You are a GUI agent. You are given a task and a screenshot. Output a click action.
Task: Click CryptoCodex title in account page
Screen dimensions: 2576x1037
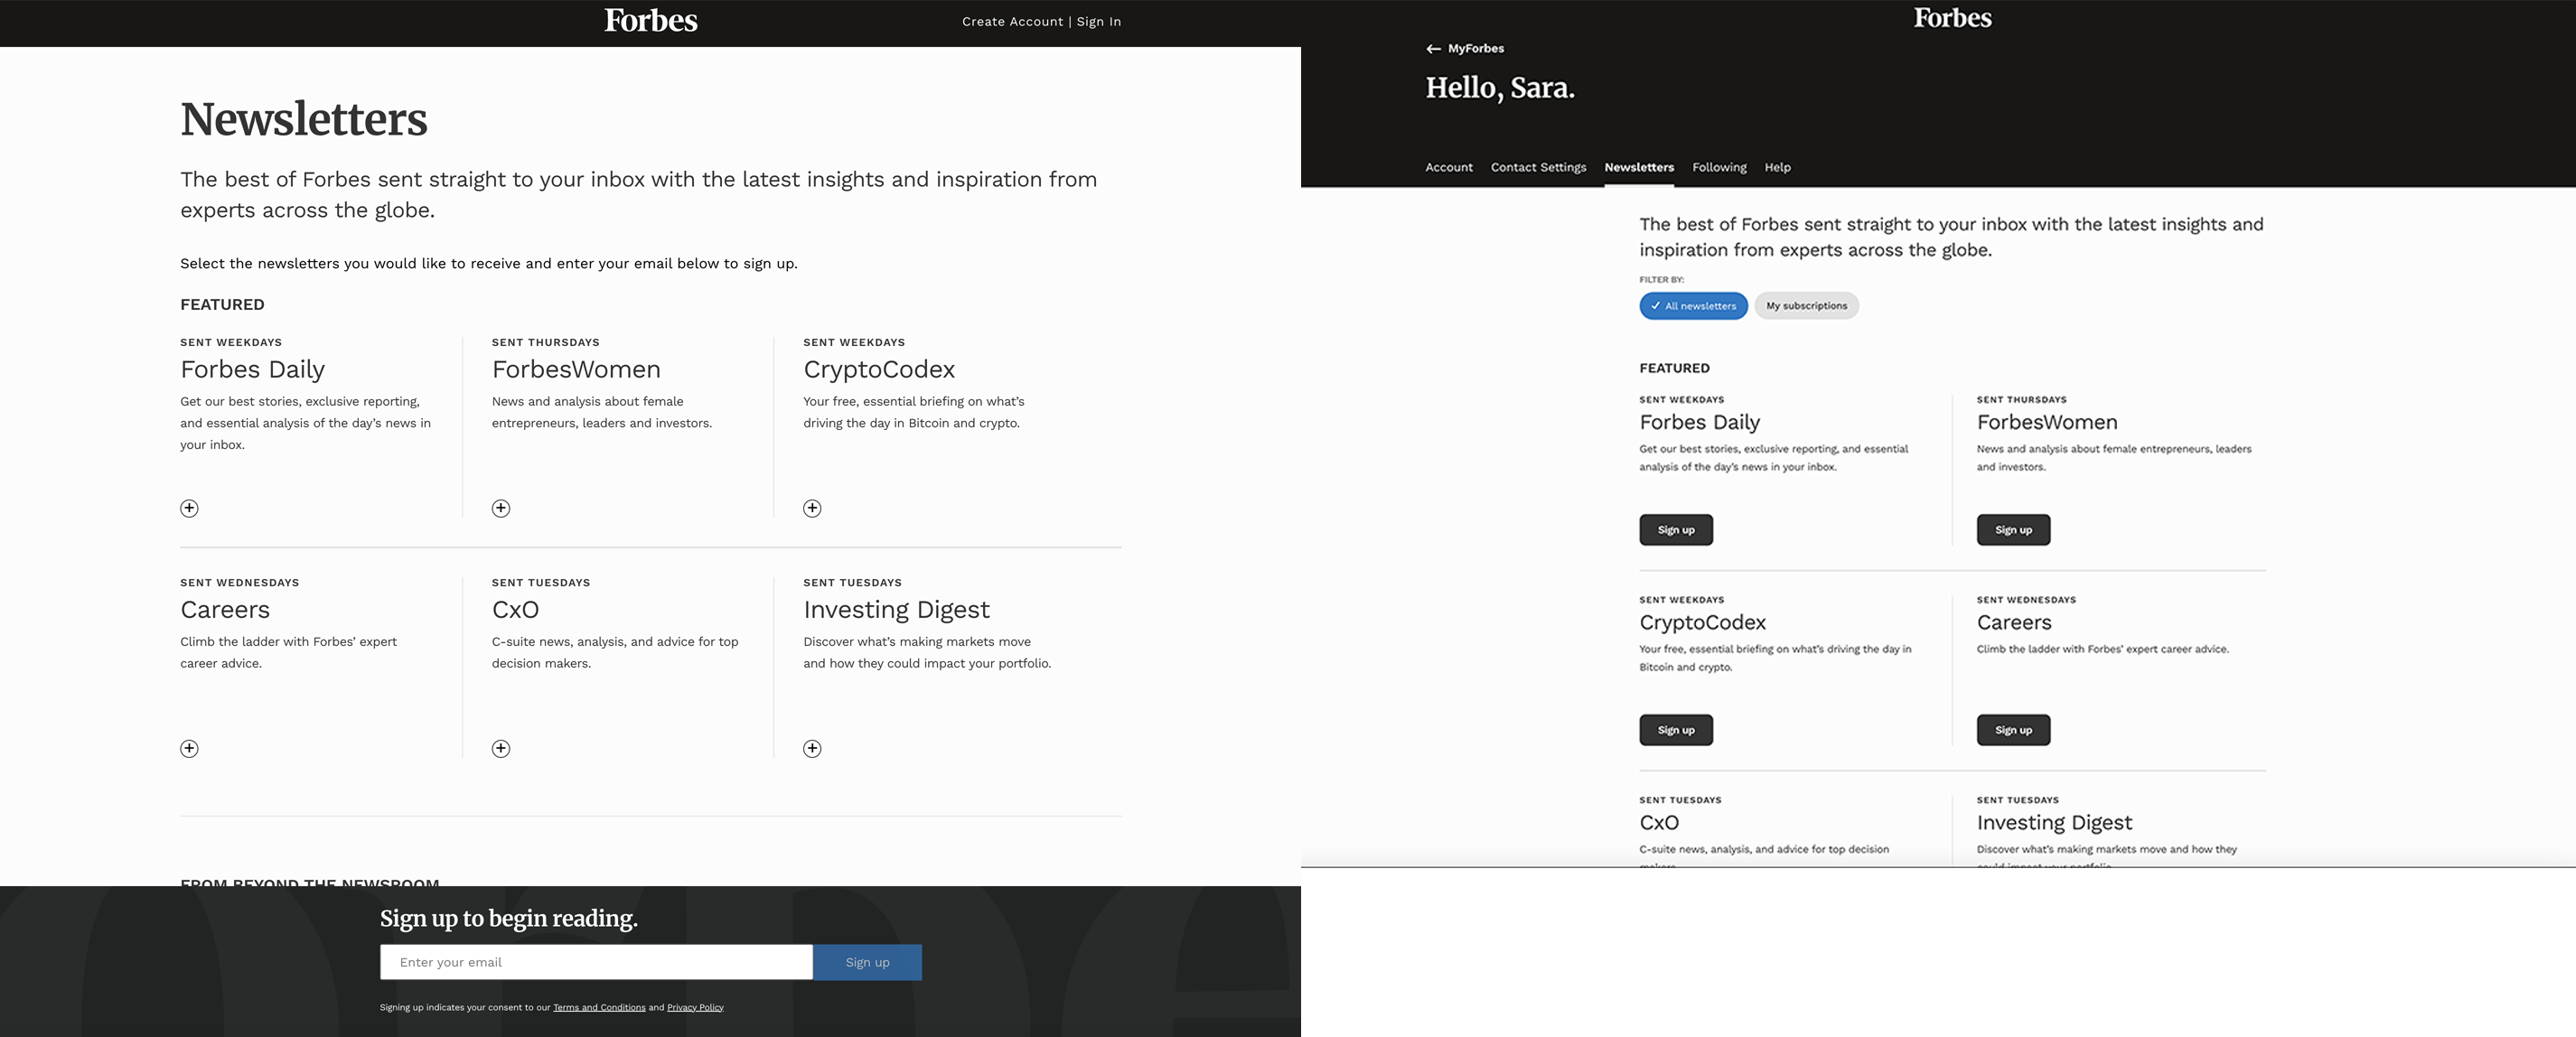[x=1703, y=622]
